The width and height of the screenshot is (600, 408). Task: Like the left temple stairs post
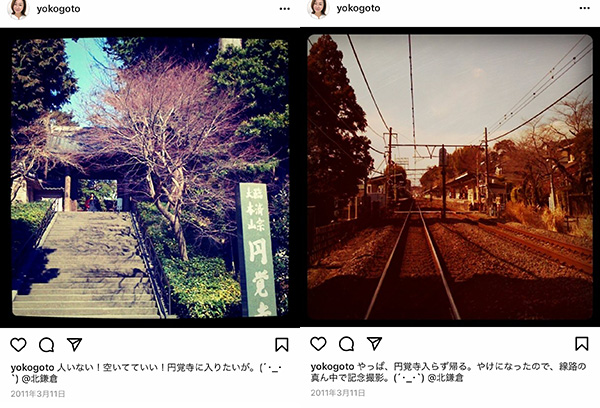click(18, 345)
